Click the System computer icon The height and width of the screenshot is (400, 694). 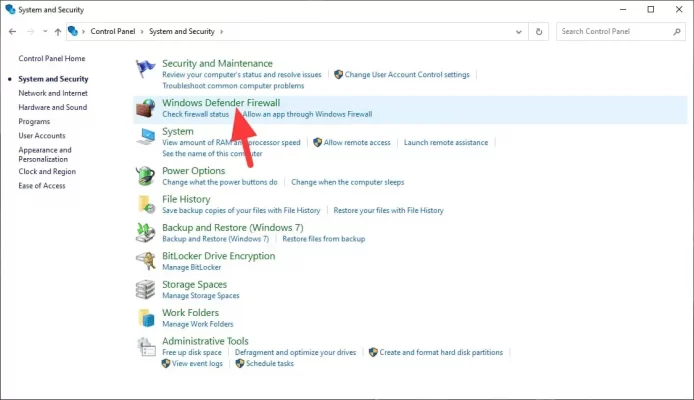tap(145, 136)
